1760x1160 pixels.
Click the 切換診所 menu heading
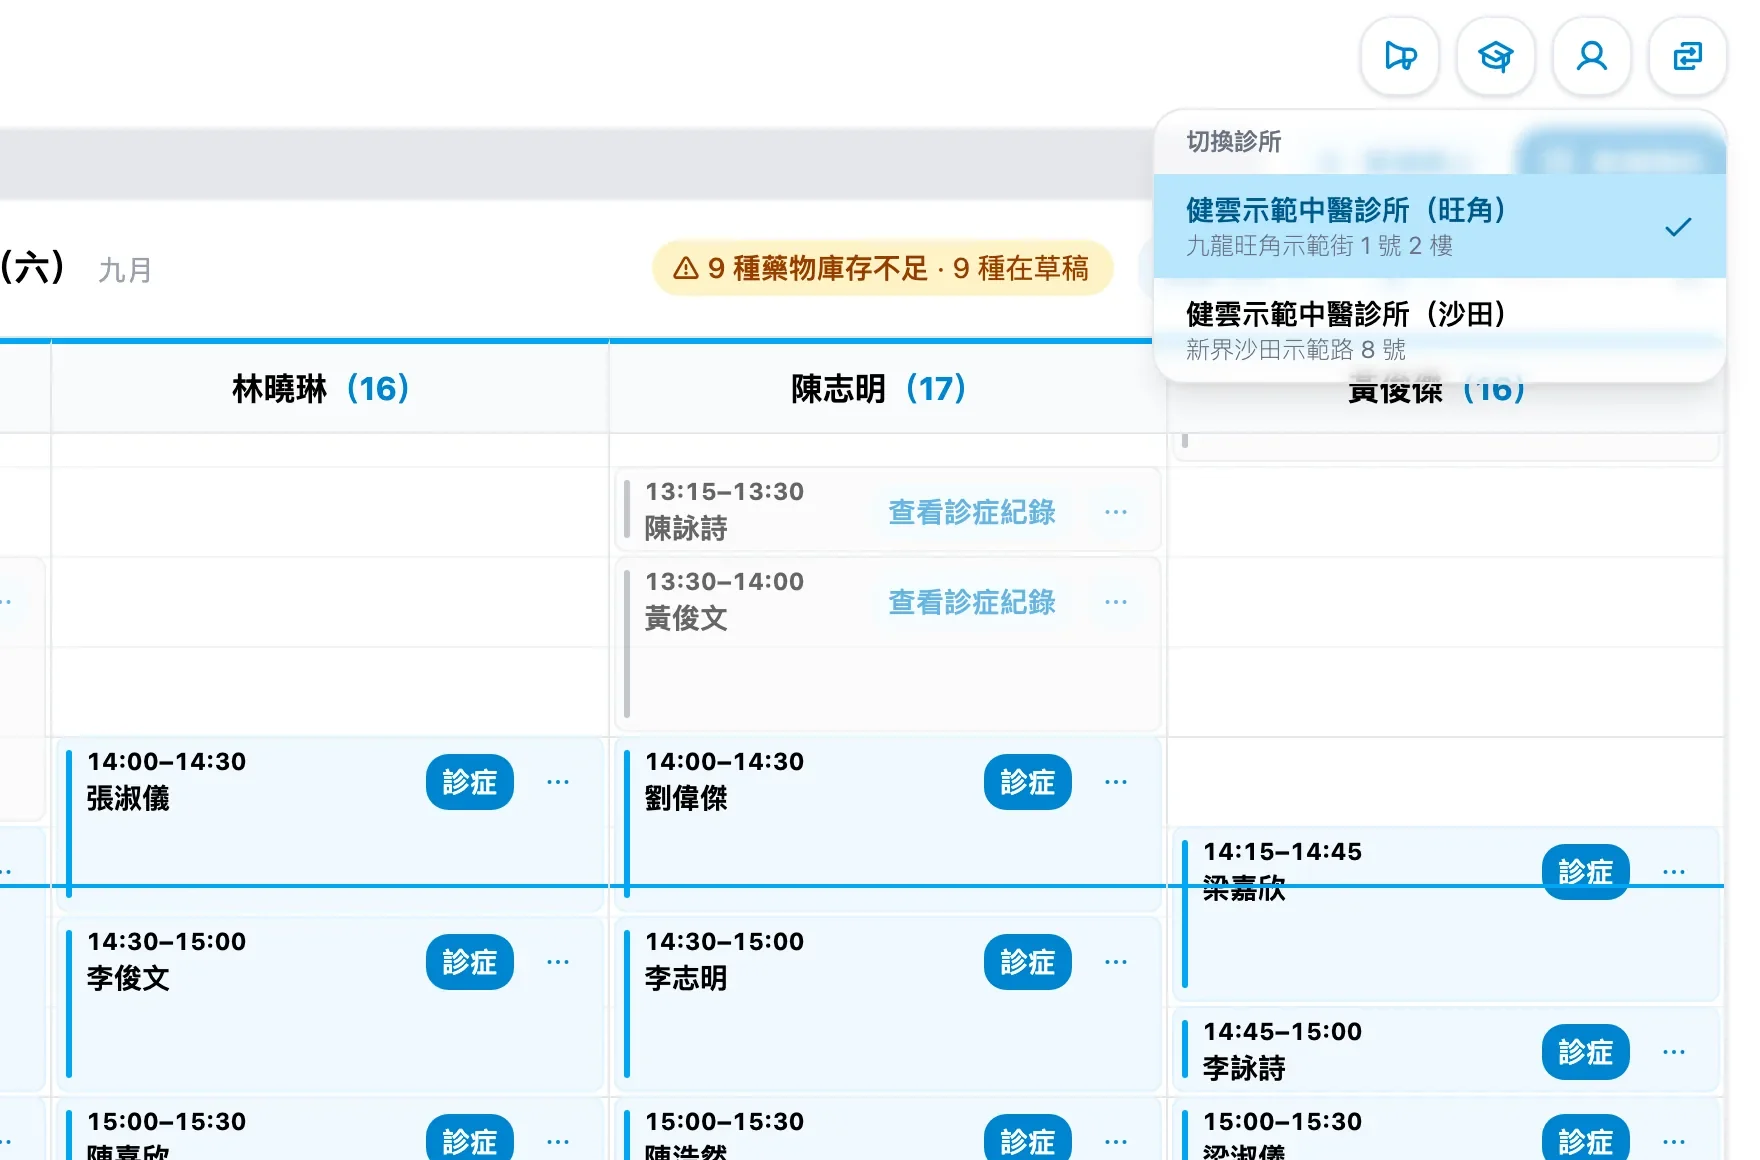[x=1234, y=141]
